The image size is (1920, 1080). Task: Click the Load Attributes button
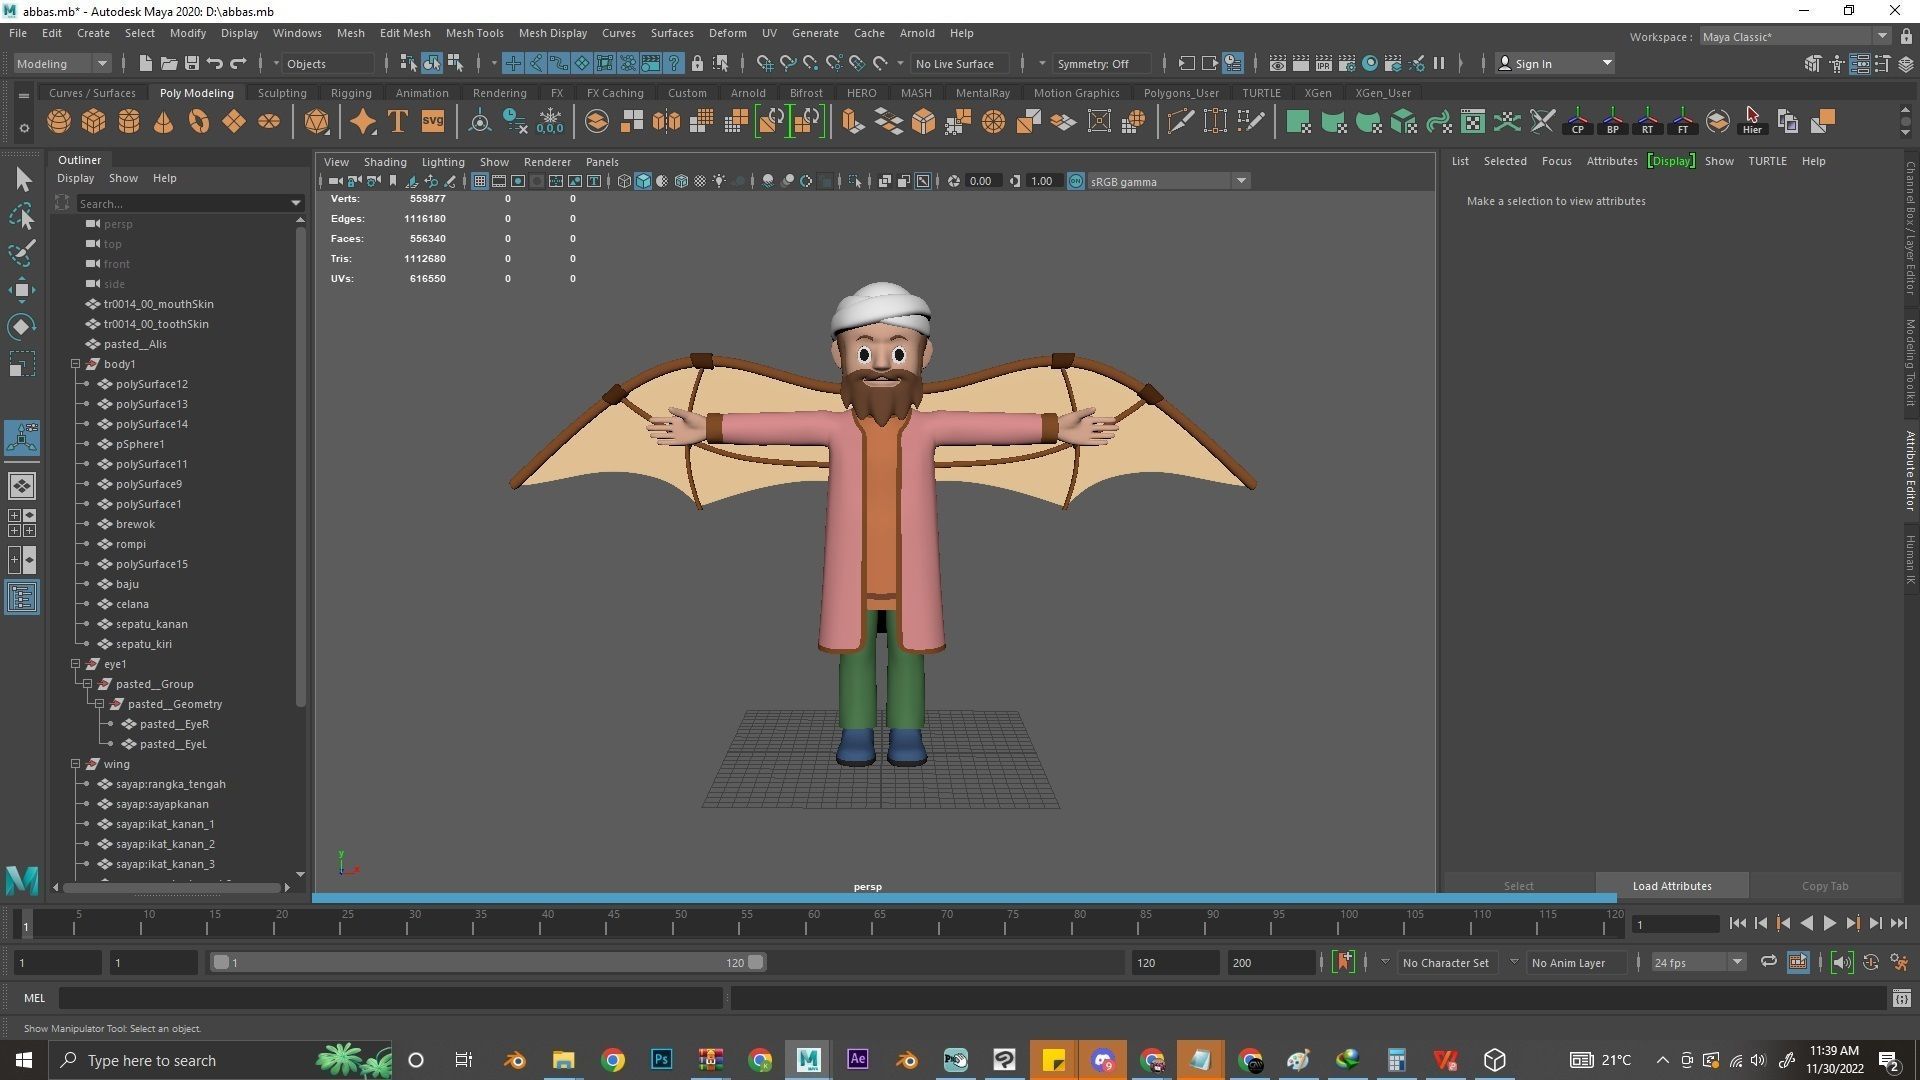(1671, 886)
